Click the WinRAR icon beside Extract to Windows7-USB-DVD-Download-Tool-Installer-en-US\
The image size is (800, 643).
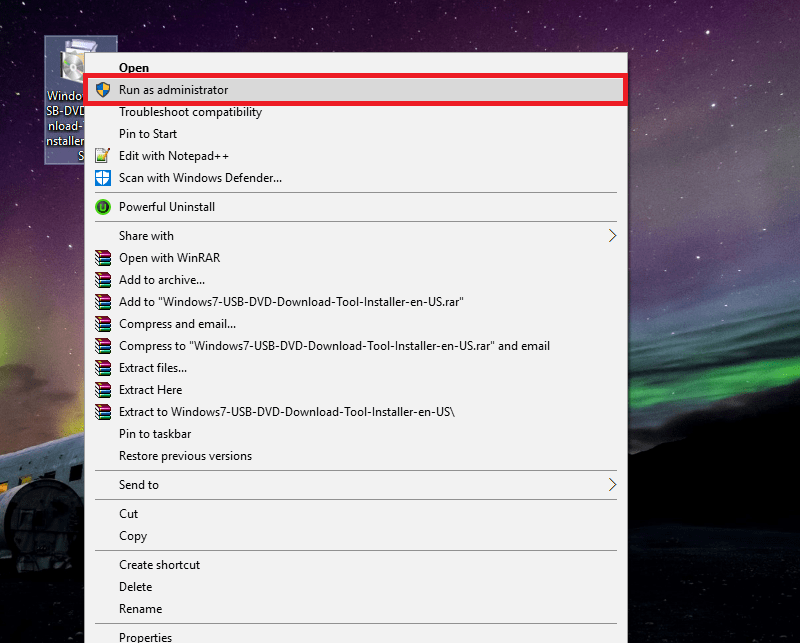(x=103, y=411)
